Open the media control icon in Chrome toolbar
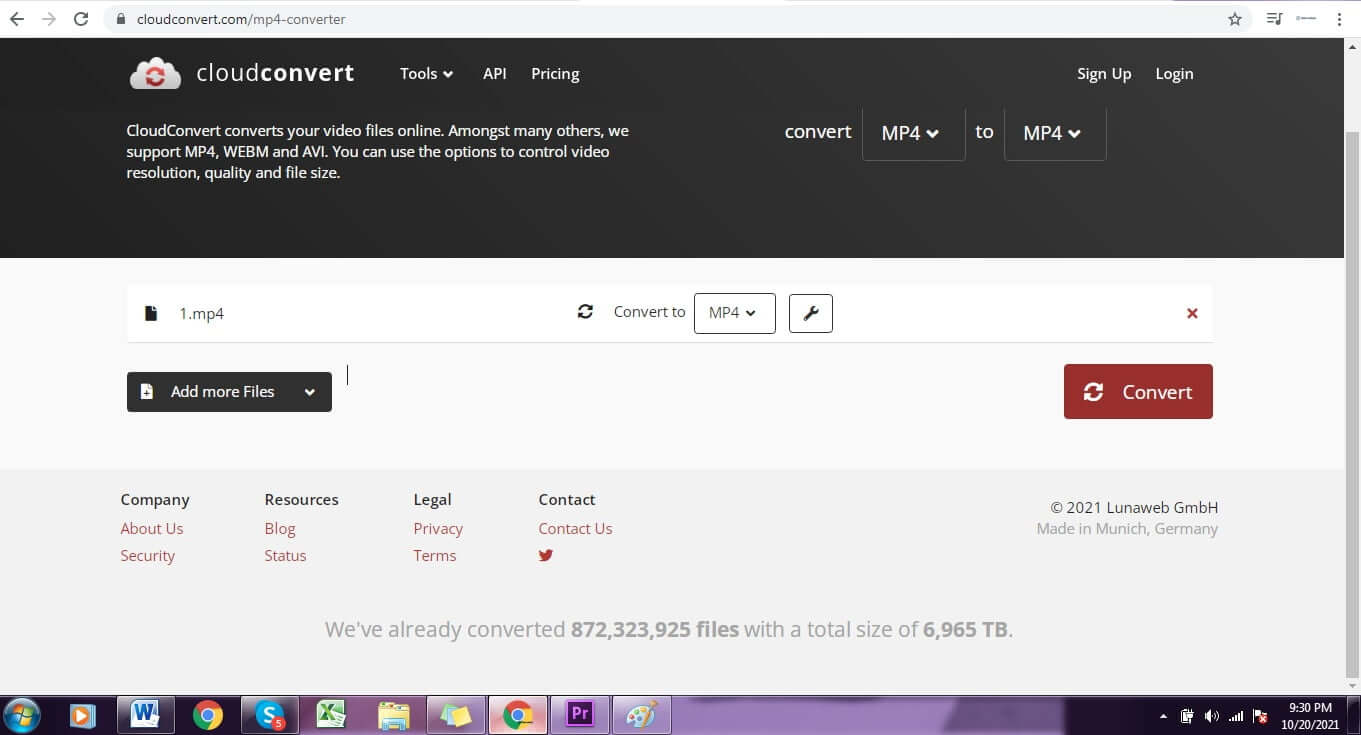 pyautogui.click(x=1275, y=19)
